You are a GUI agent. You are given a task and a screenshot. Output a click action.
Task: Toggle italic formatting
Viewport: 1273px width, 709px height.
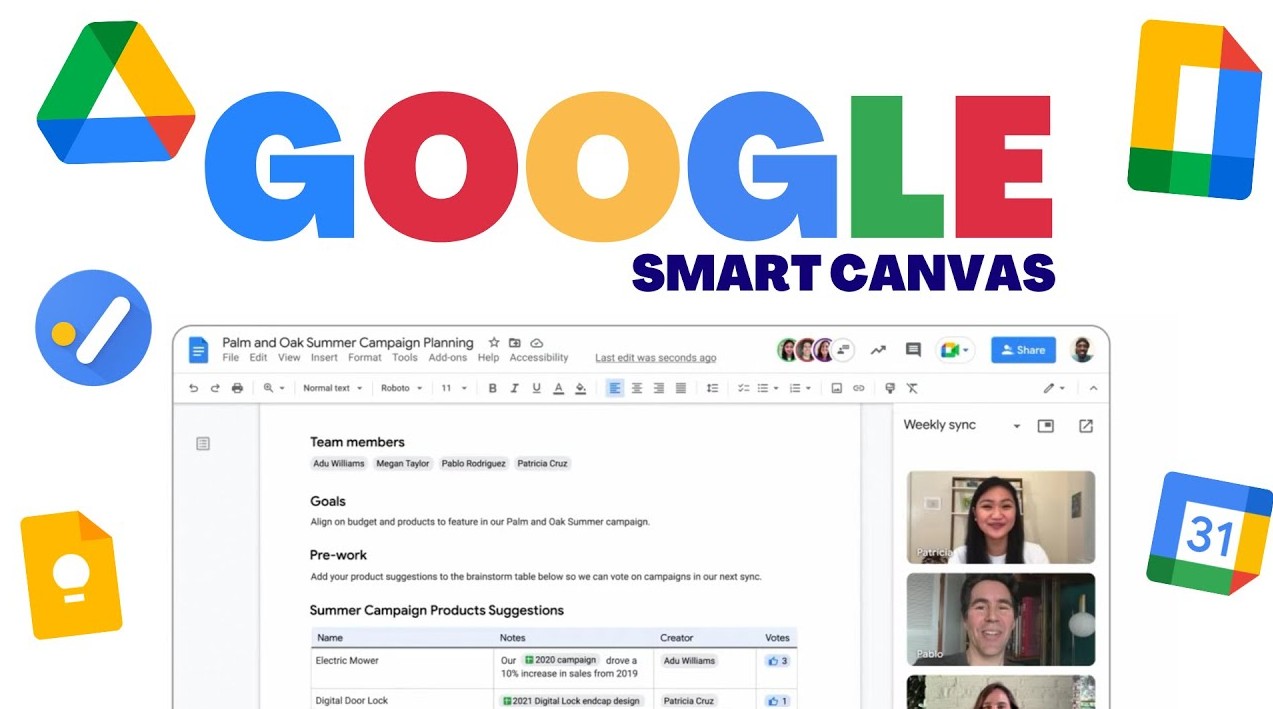(514, 388)
